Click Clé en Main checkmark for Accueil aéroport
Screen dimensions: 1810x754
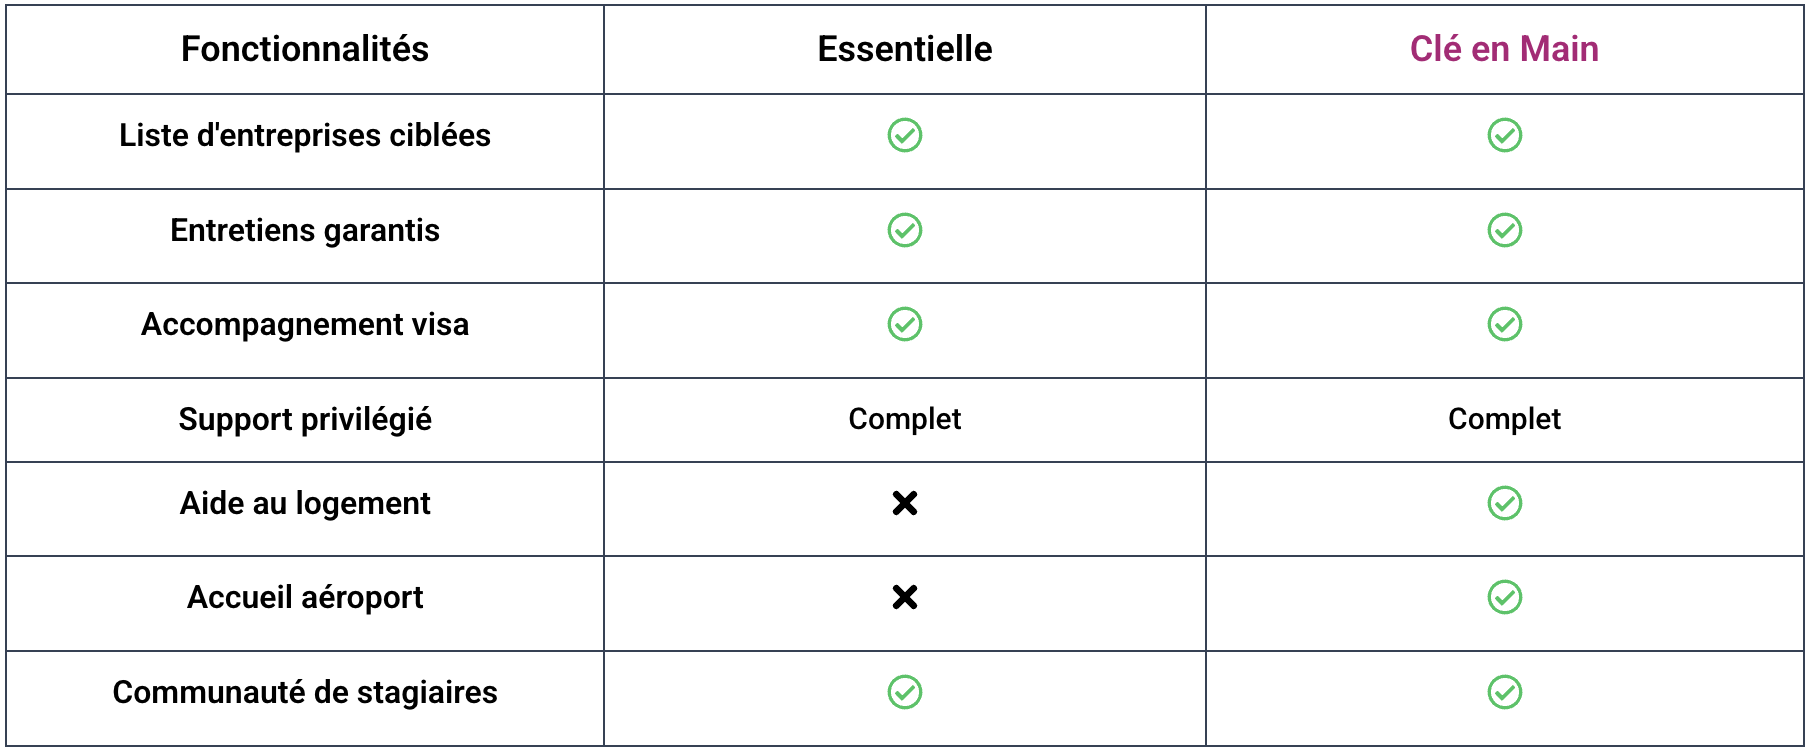pyautogui.click(x=1504, y=597)
